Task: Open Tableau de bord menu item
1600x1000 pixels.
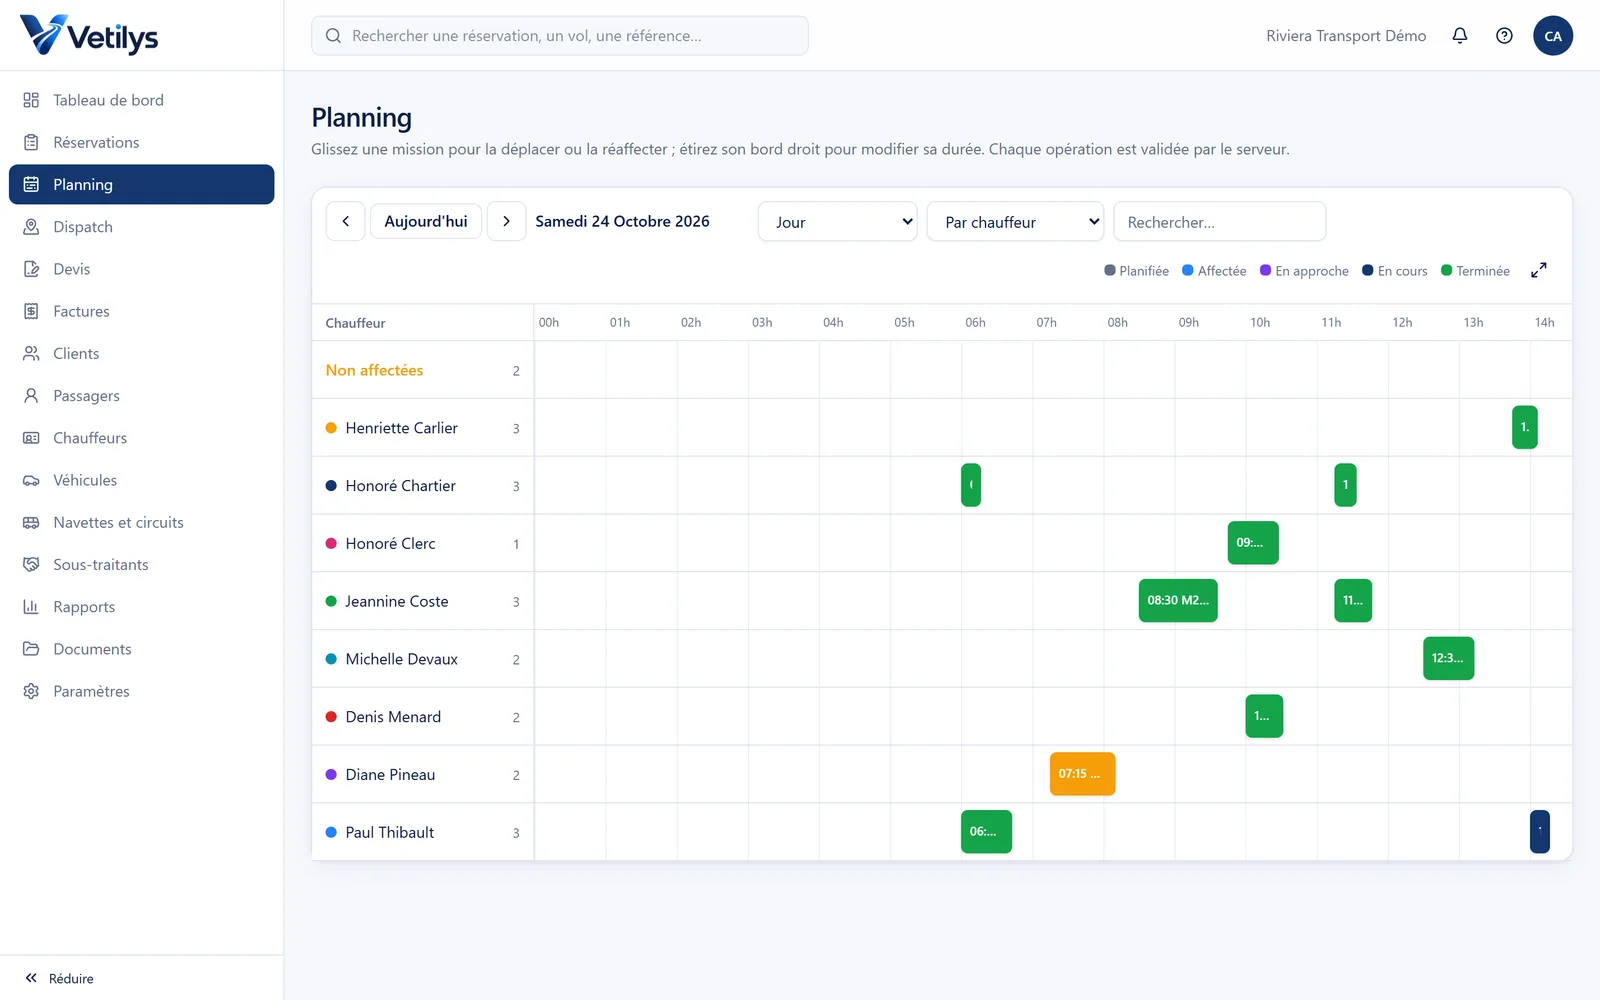Action: (x=141, y=100)
